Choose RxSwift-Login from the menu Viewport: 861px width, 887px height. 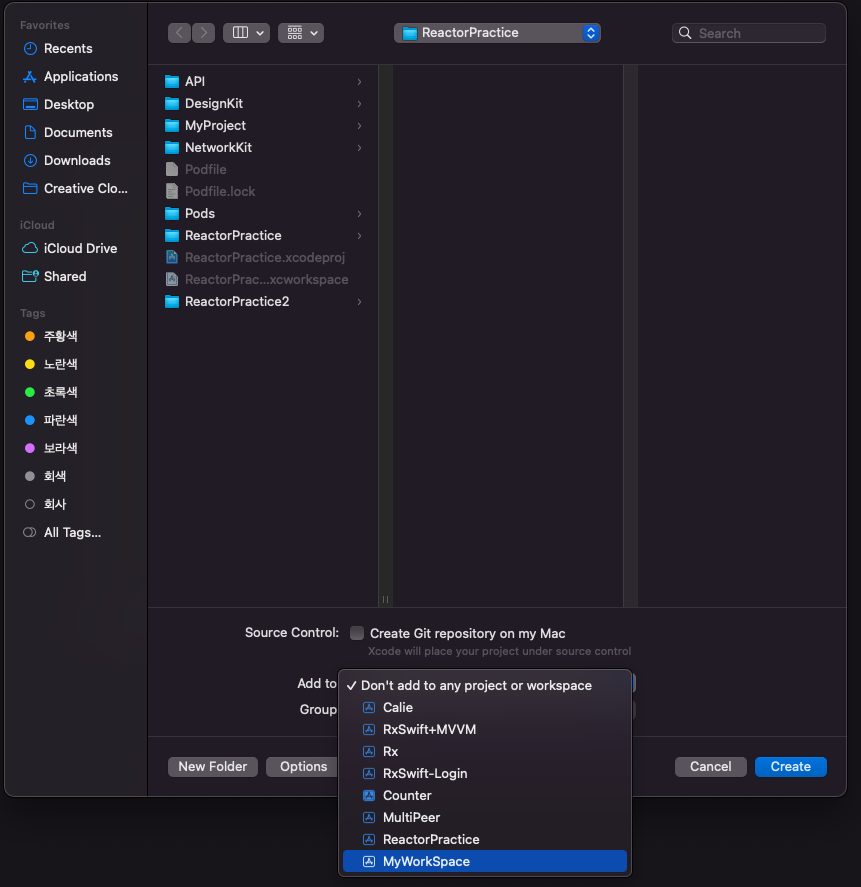[x=485, y=773]
